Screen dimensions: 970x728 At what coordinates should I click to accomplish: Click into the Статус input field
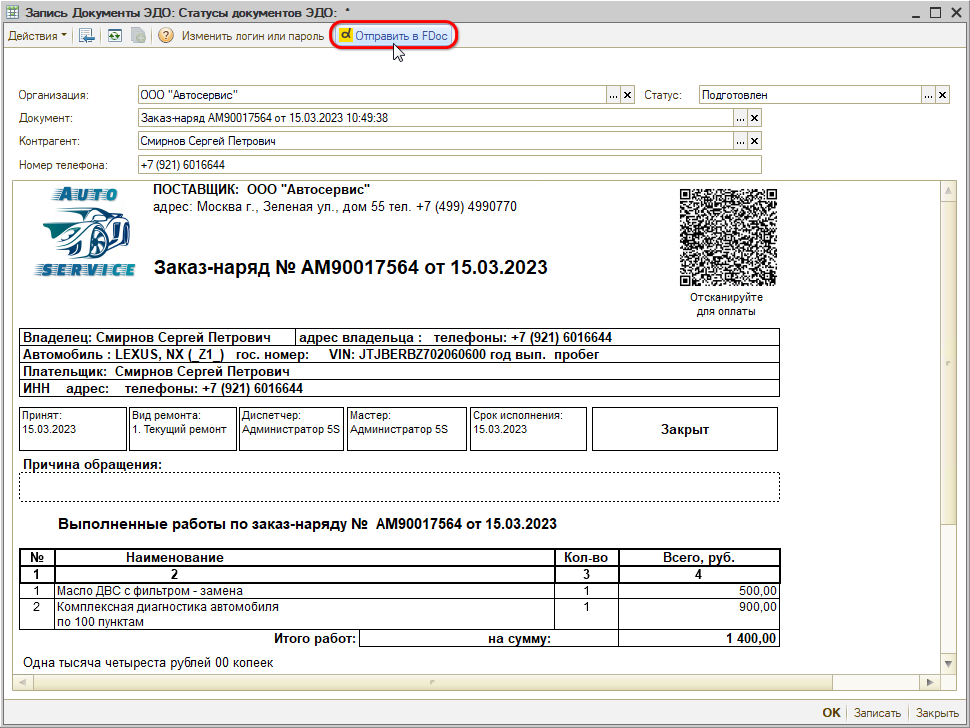(x=810, y=95)
